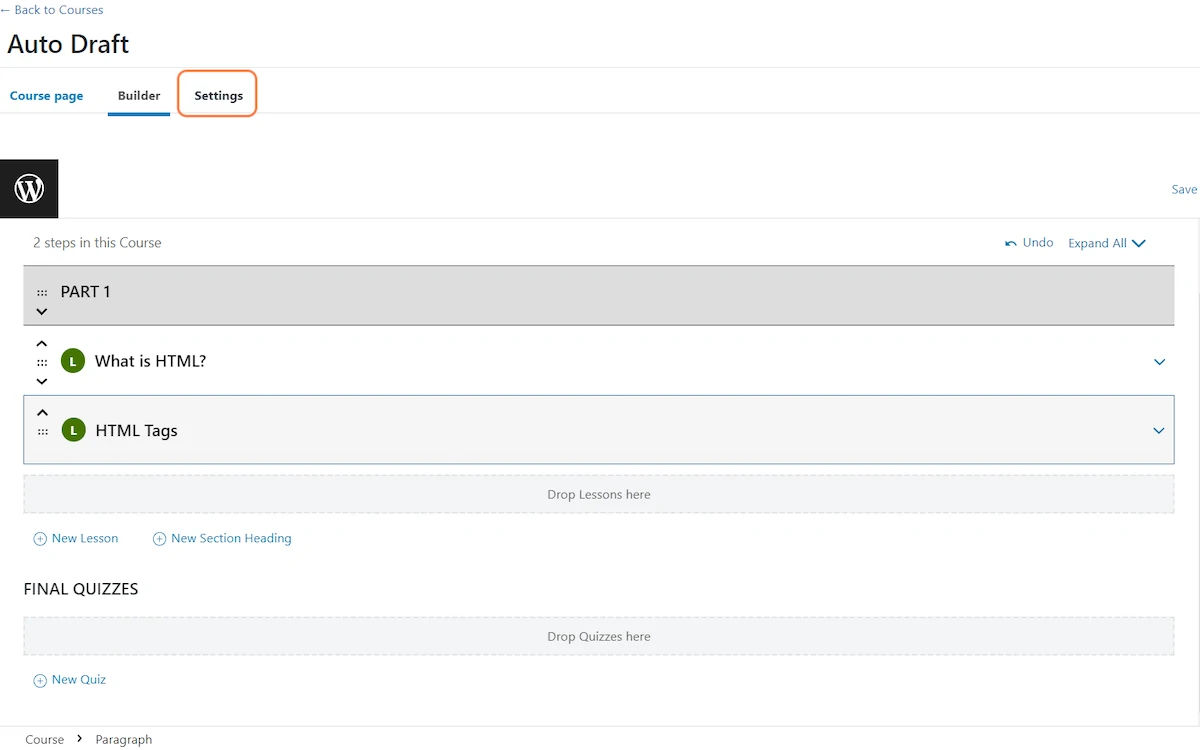Screen dimensions: 1200x750
Task: Go back to Courses
Action: pos(52,10)
